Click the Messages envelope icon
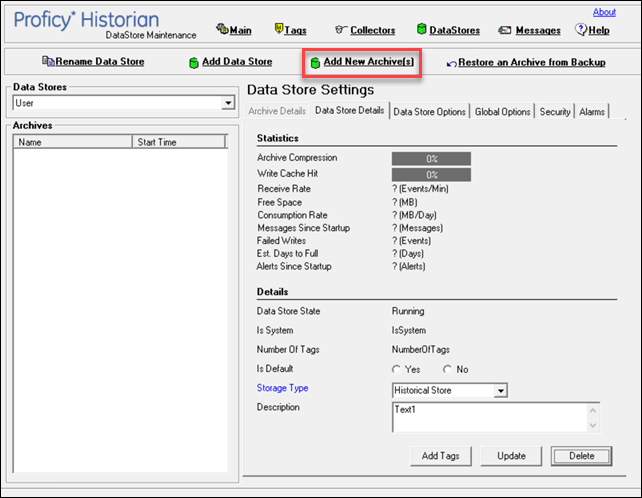 [504, 30]
